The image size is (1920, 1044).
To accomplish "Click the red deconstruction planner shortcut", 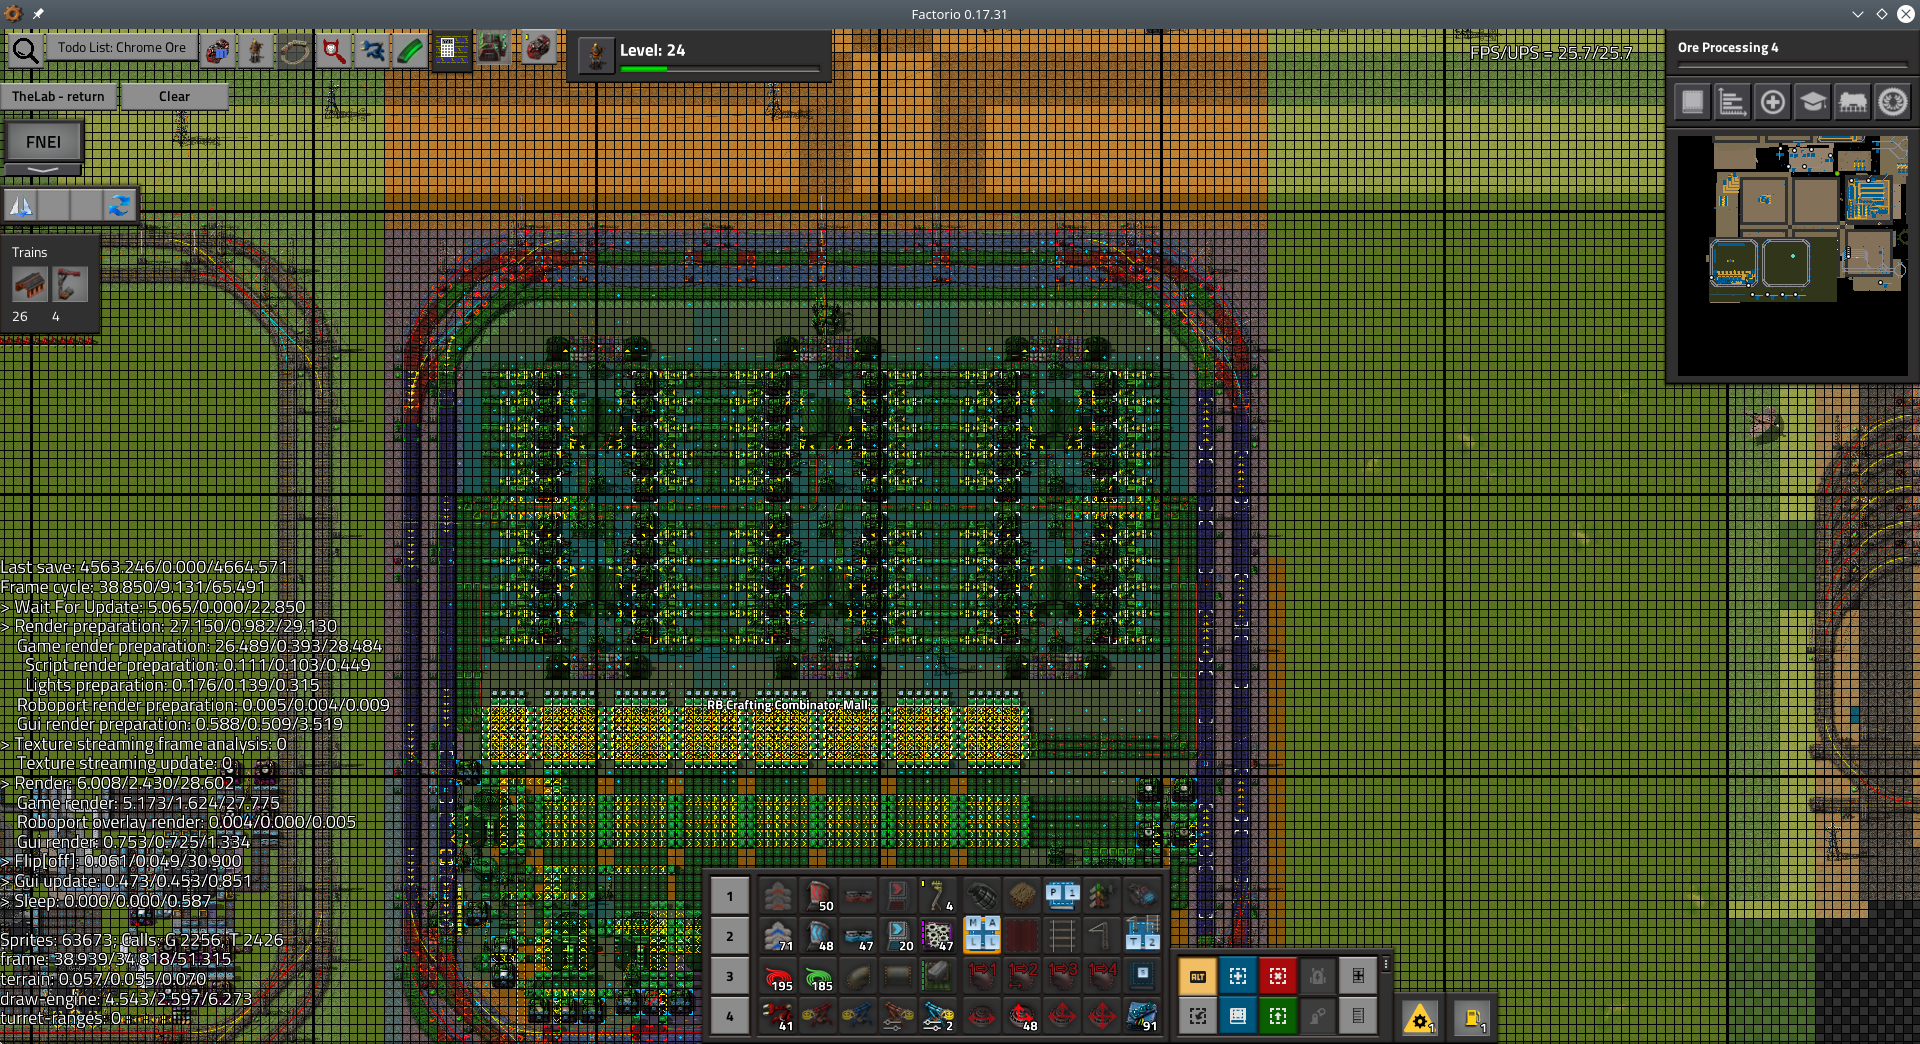I will click(1278, 976).
